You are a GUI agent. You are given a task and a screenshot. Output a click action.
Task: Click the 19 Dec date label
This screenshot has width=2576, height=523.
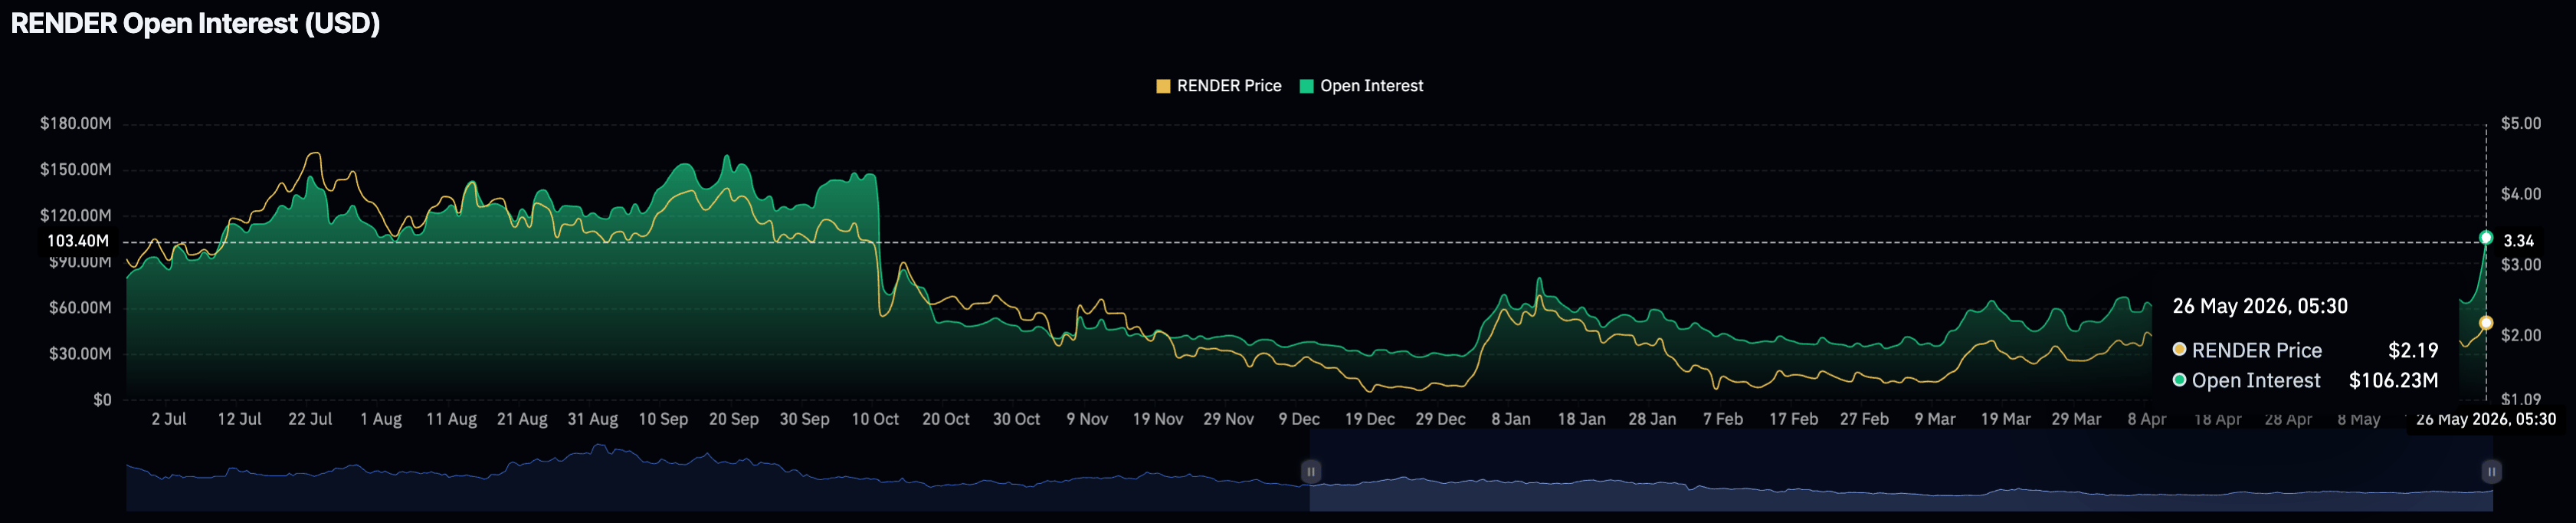1370,419
